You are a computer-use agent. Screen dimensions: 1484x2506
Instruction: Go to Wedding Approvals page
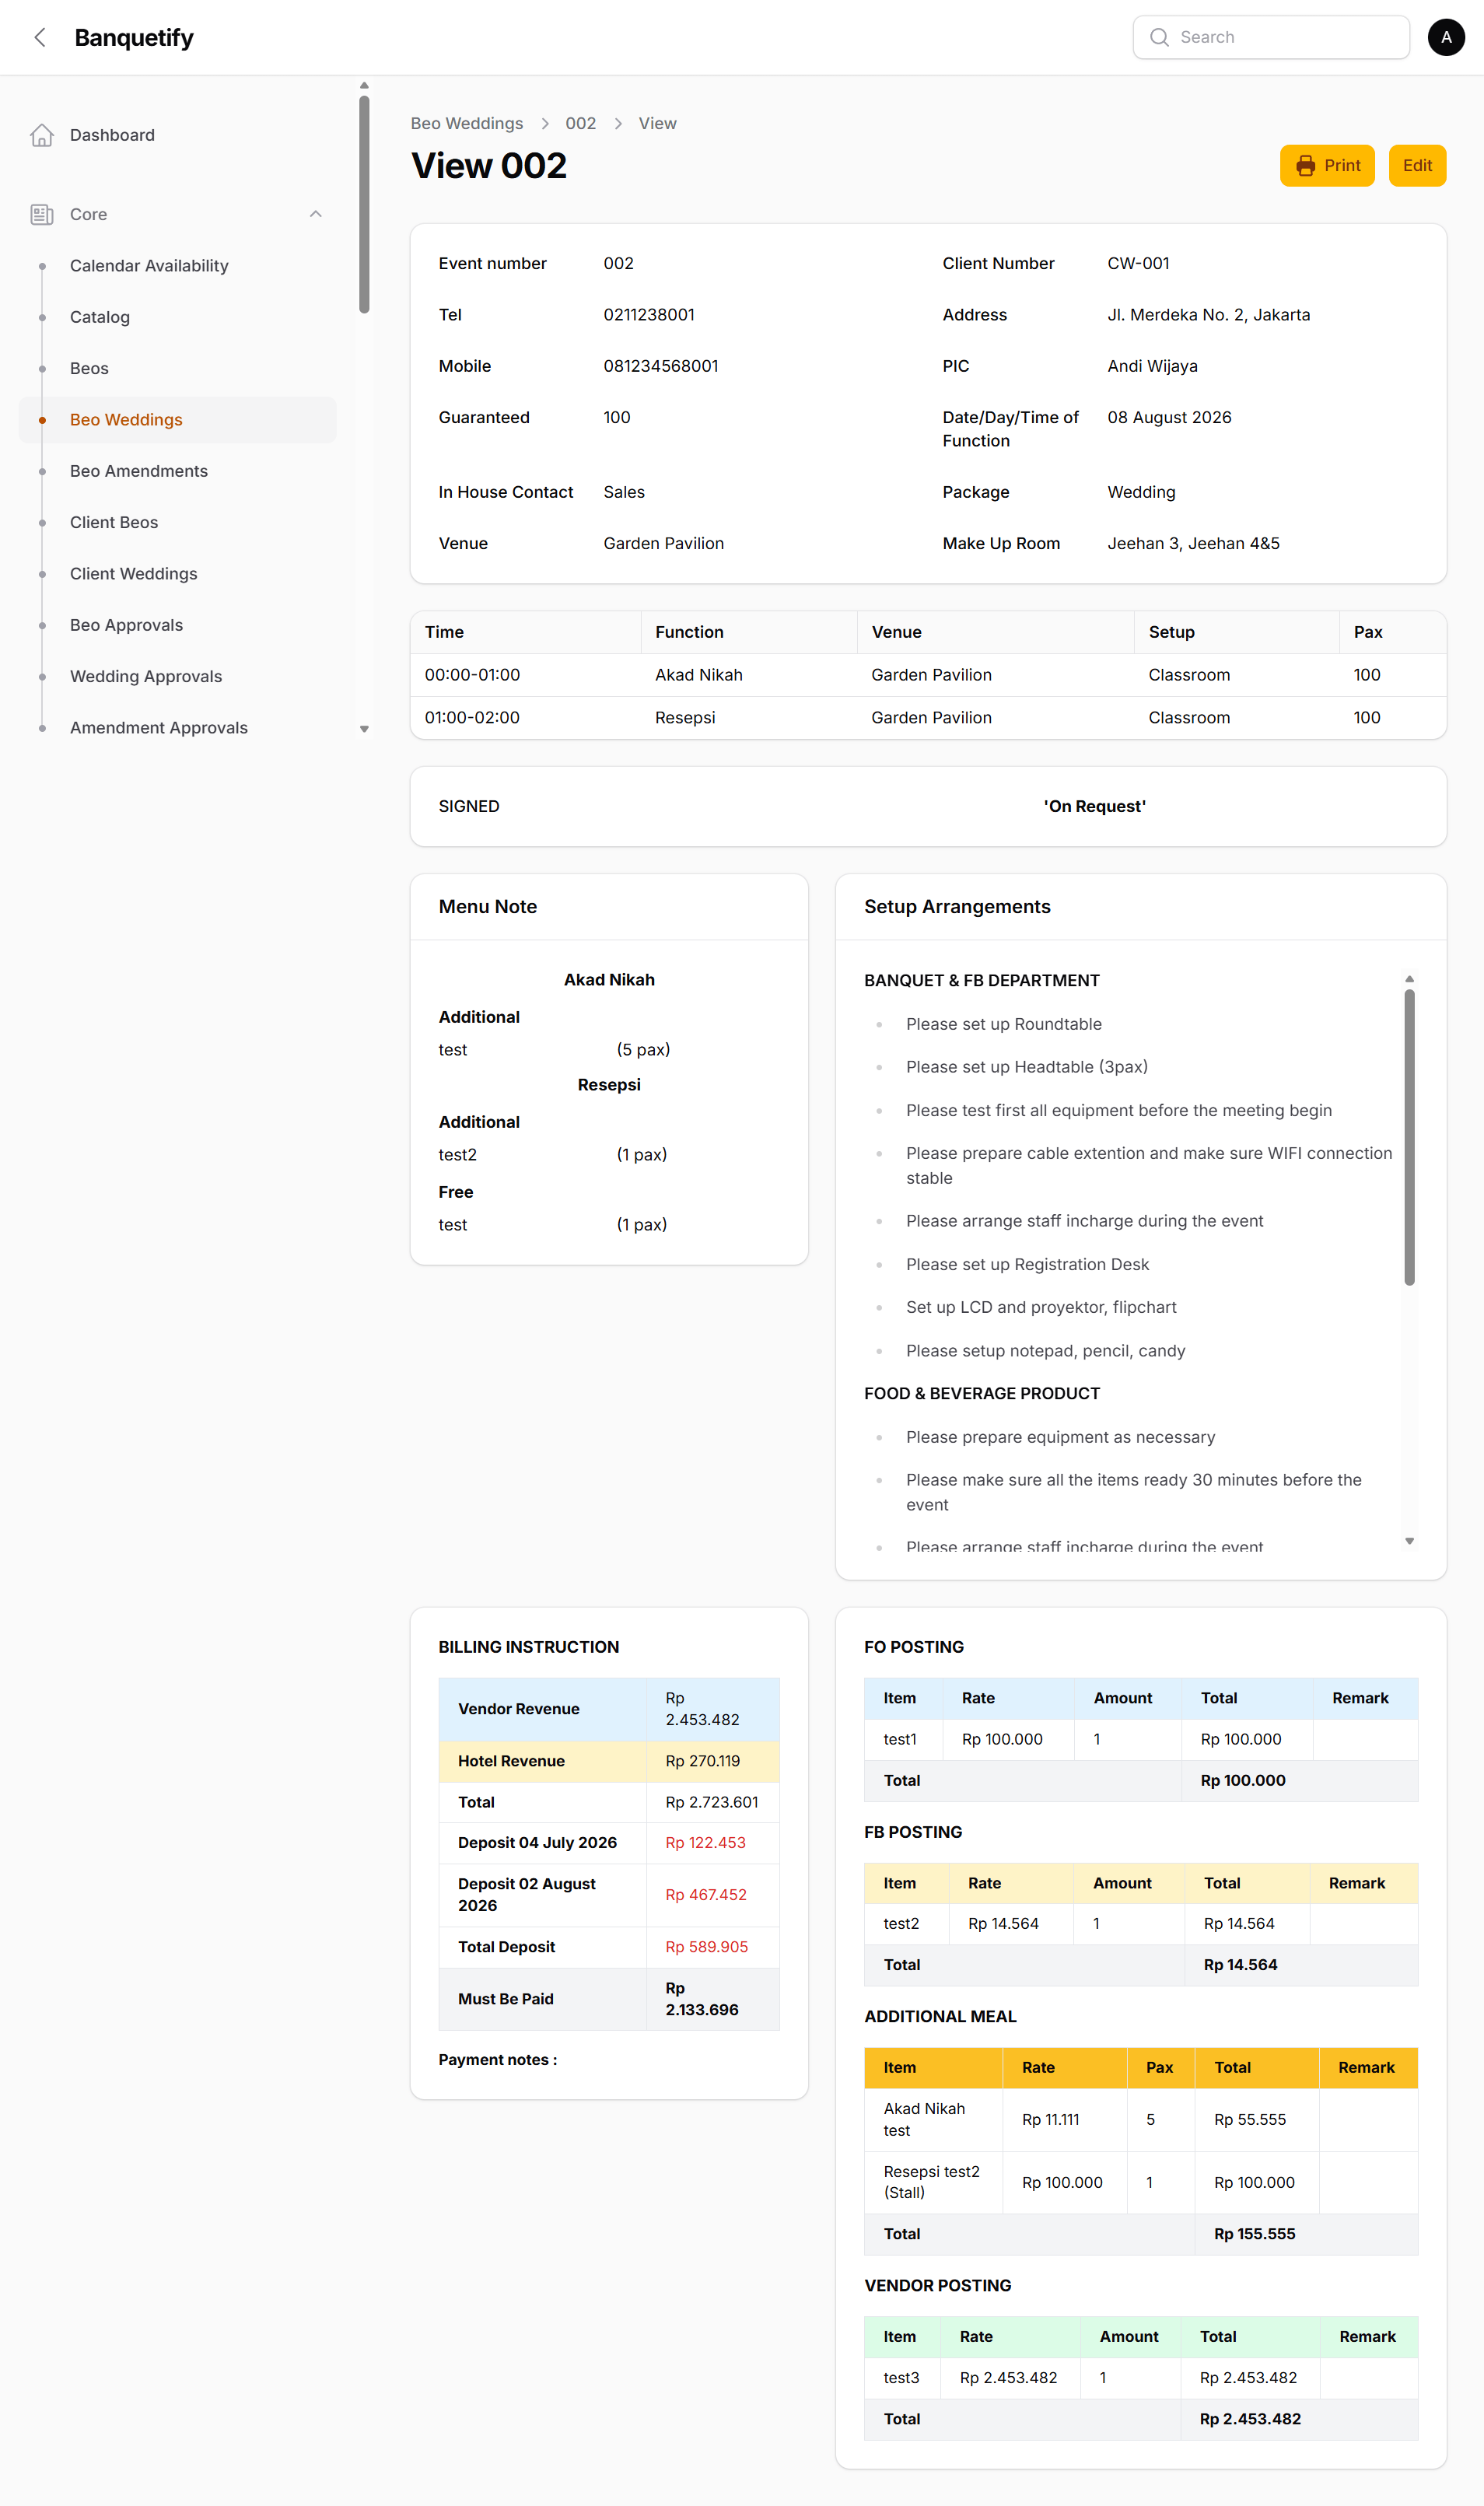[x=146, y=677]
